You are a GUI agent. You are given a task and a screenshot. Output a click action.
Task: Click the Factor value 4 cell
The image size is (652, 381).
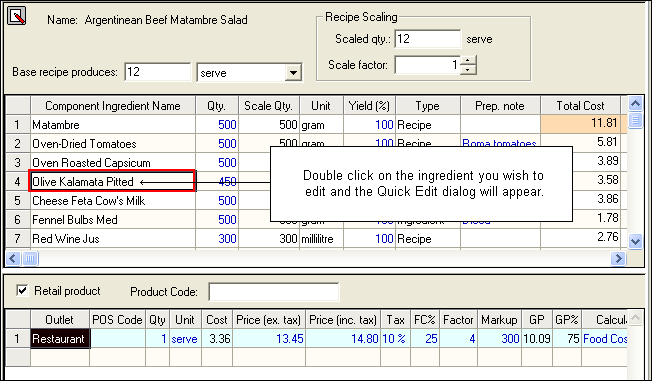click(x=459, y=339)
